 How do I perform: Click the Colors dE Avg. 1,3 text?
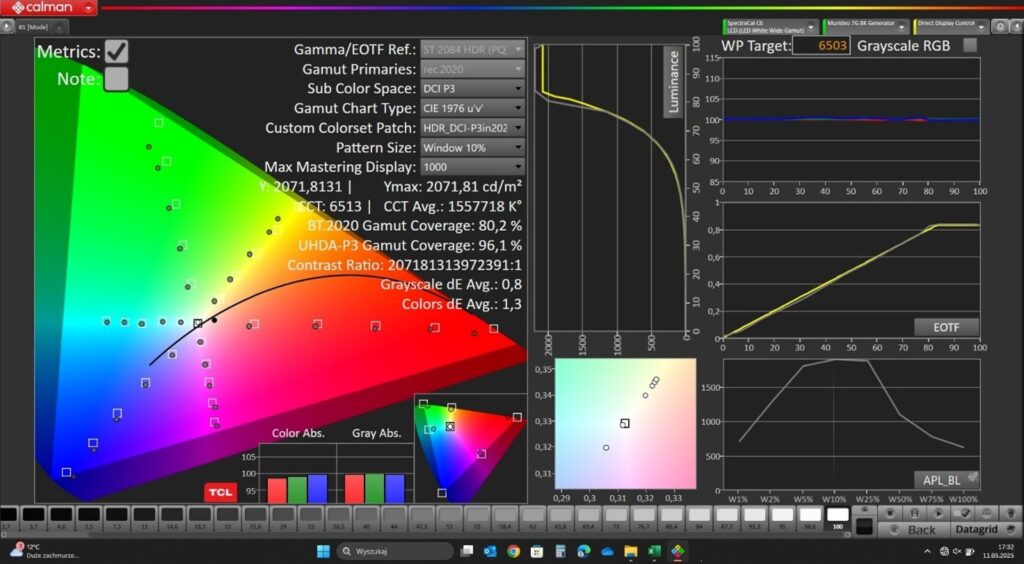coord(462,304)
